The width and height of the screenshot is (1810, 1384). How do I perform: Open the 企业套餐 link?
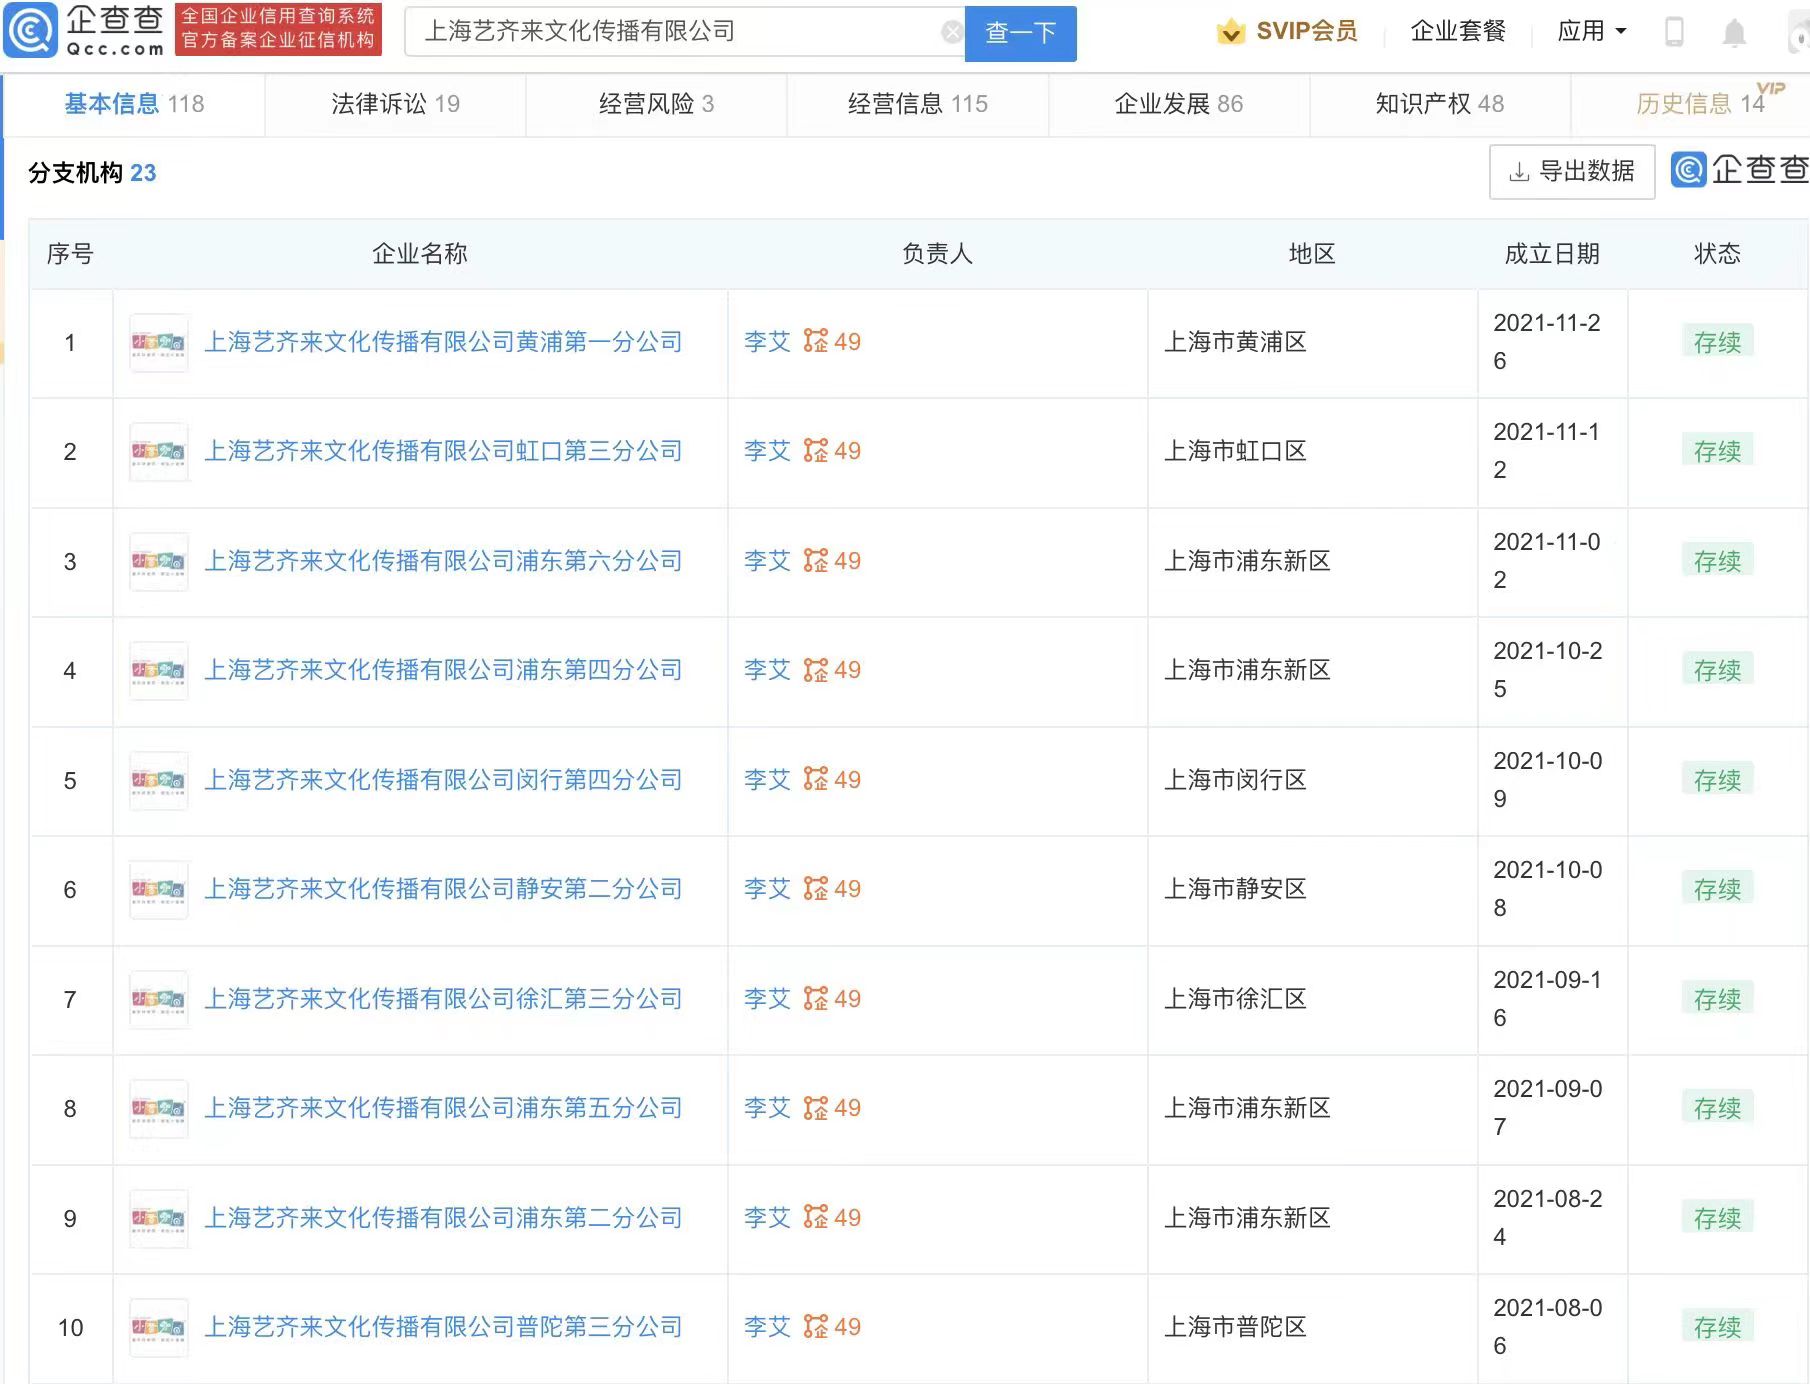click(x=1457, y=31)
